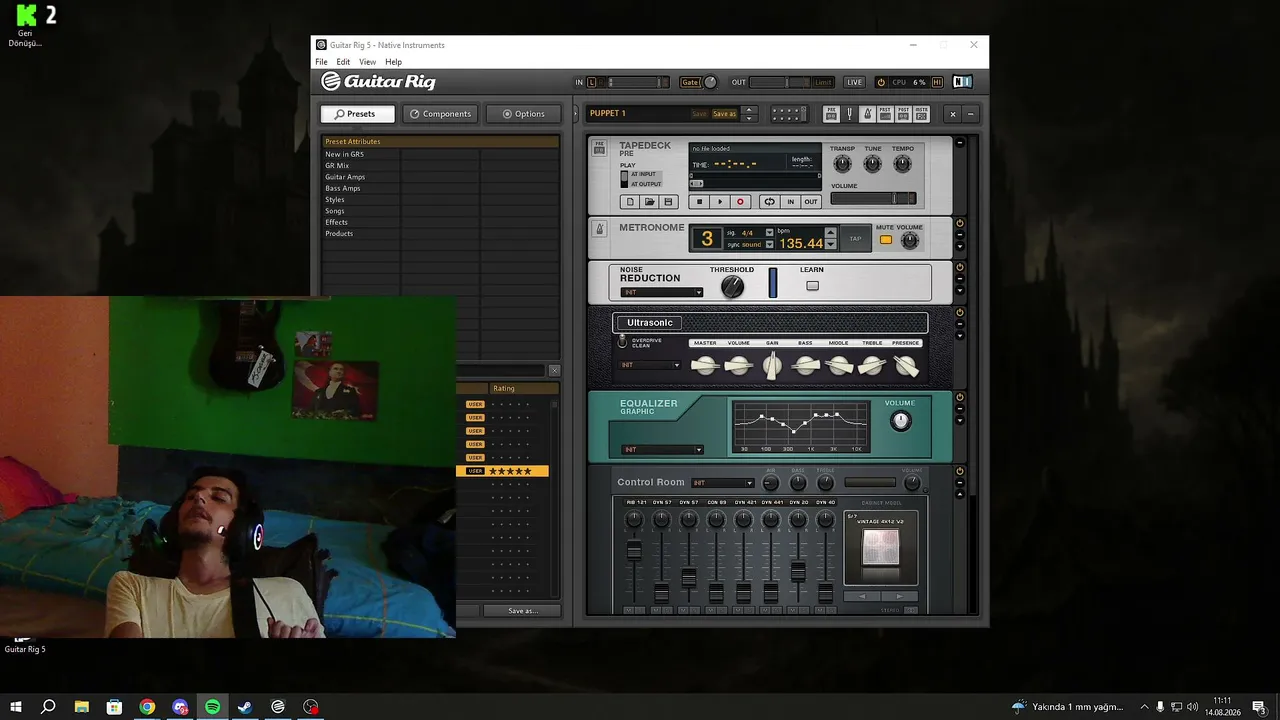Click the Tapedeck Volume slider
1280x720 pixels.
[x=873, y=198]
